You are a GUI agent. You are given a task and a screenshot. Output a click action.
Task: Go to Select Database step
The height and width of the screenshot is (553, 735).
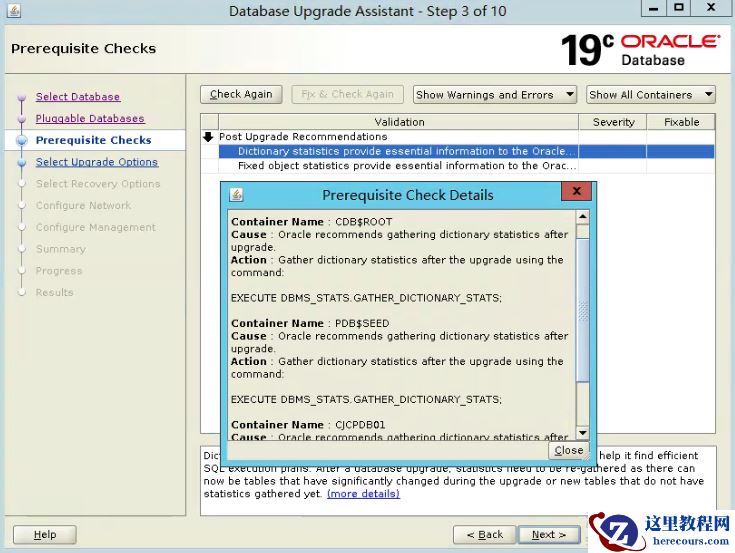(x=78, y=97)
